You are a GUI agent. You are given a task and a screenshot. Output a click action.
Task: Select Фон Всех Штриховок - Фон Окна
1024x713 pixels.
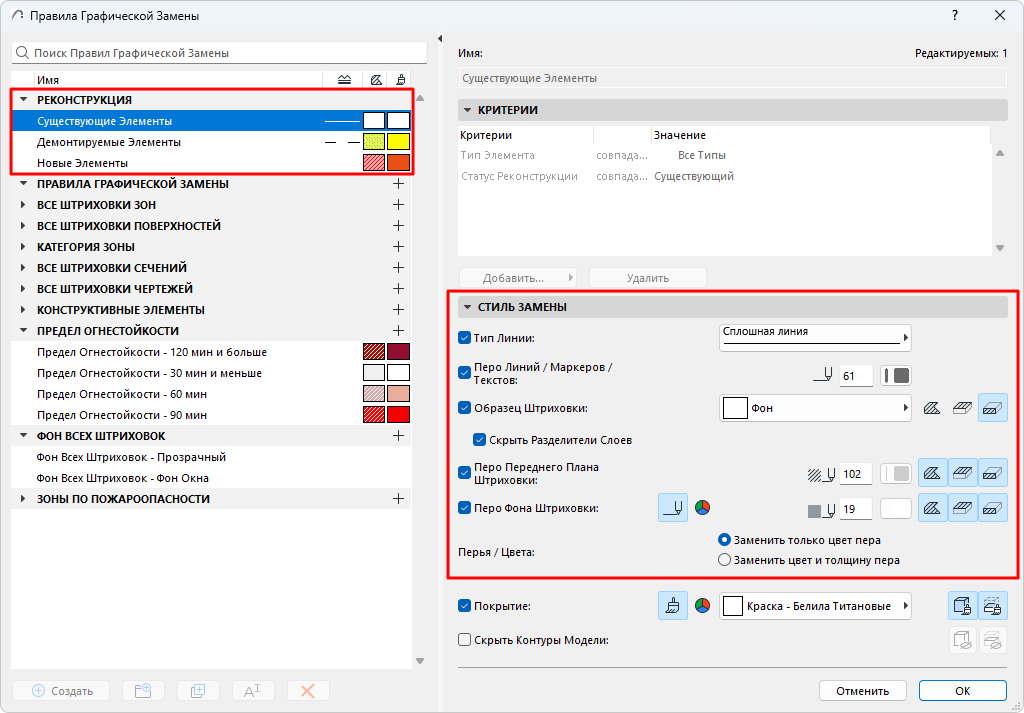(212, 478)
